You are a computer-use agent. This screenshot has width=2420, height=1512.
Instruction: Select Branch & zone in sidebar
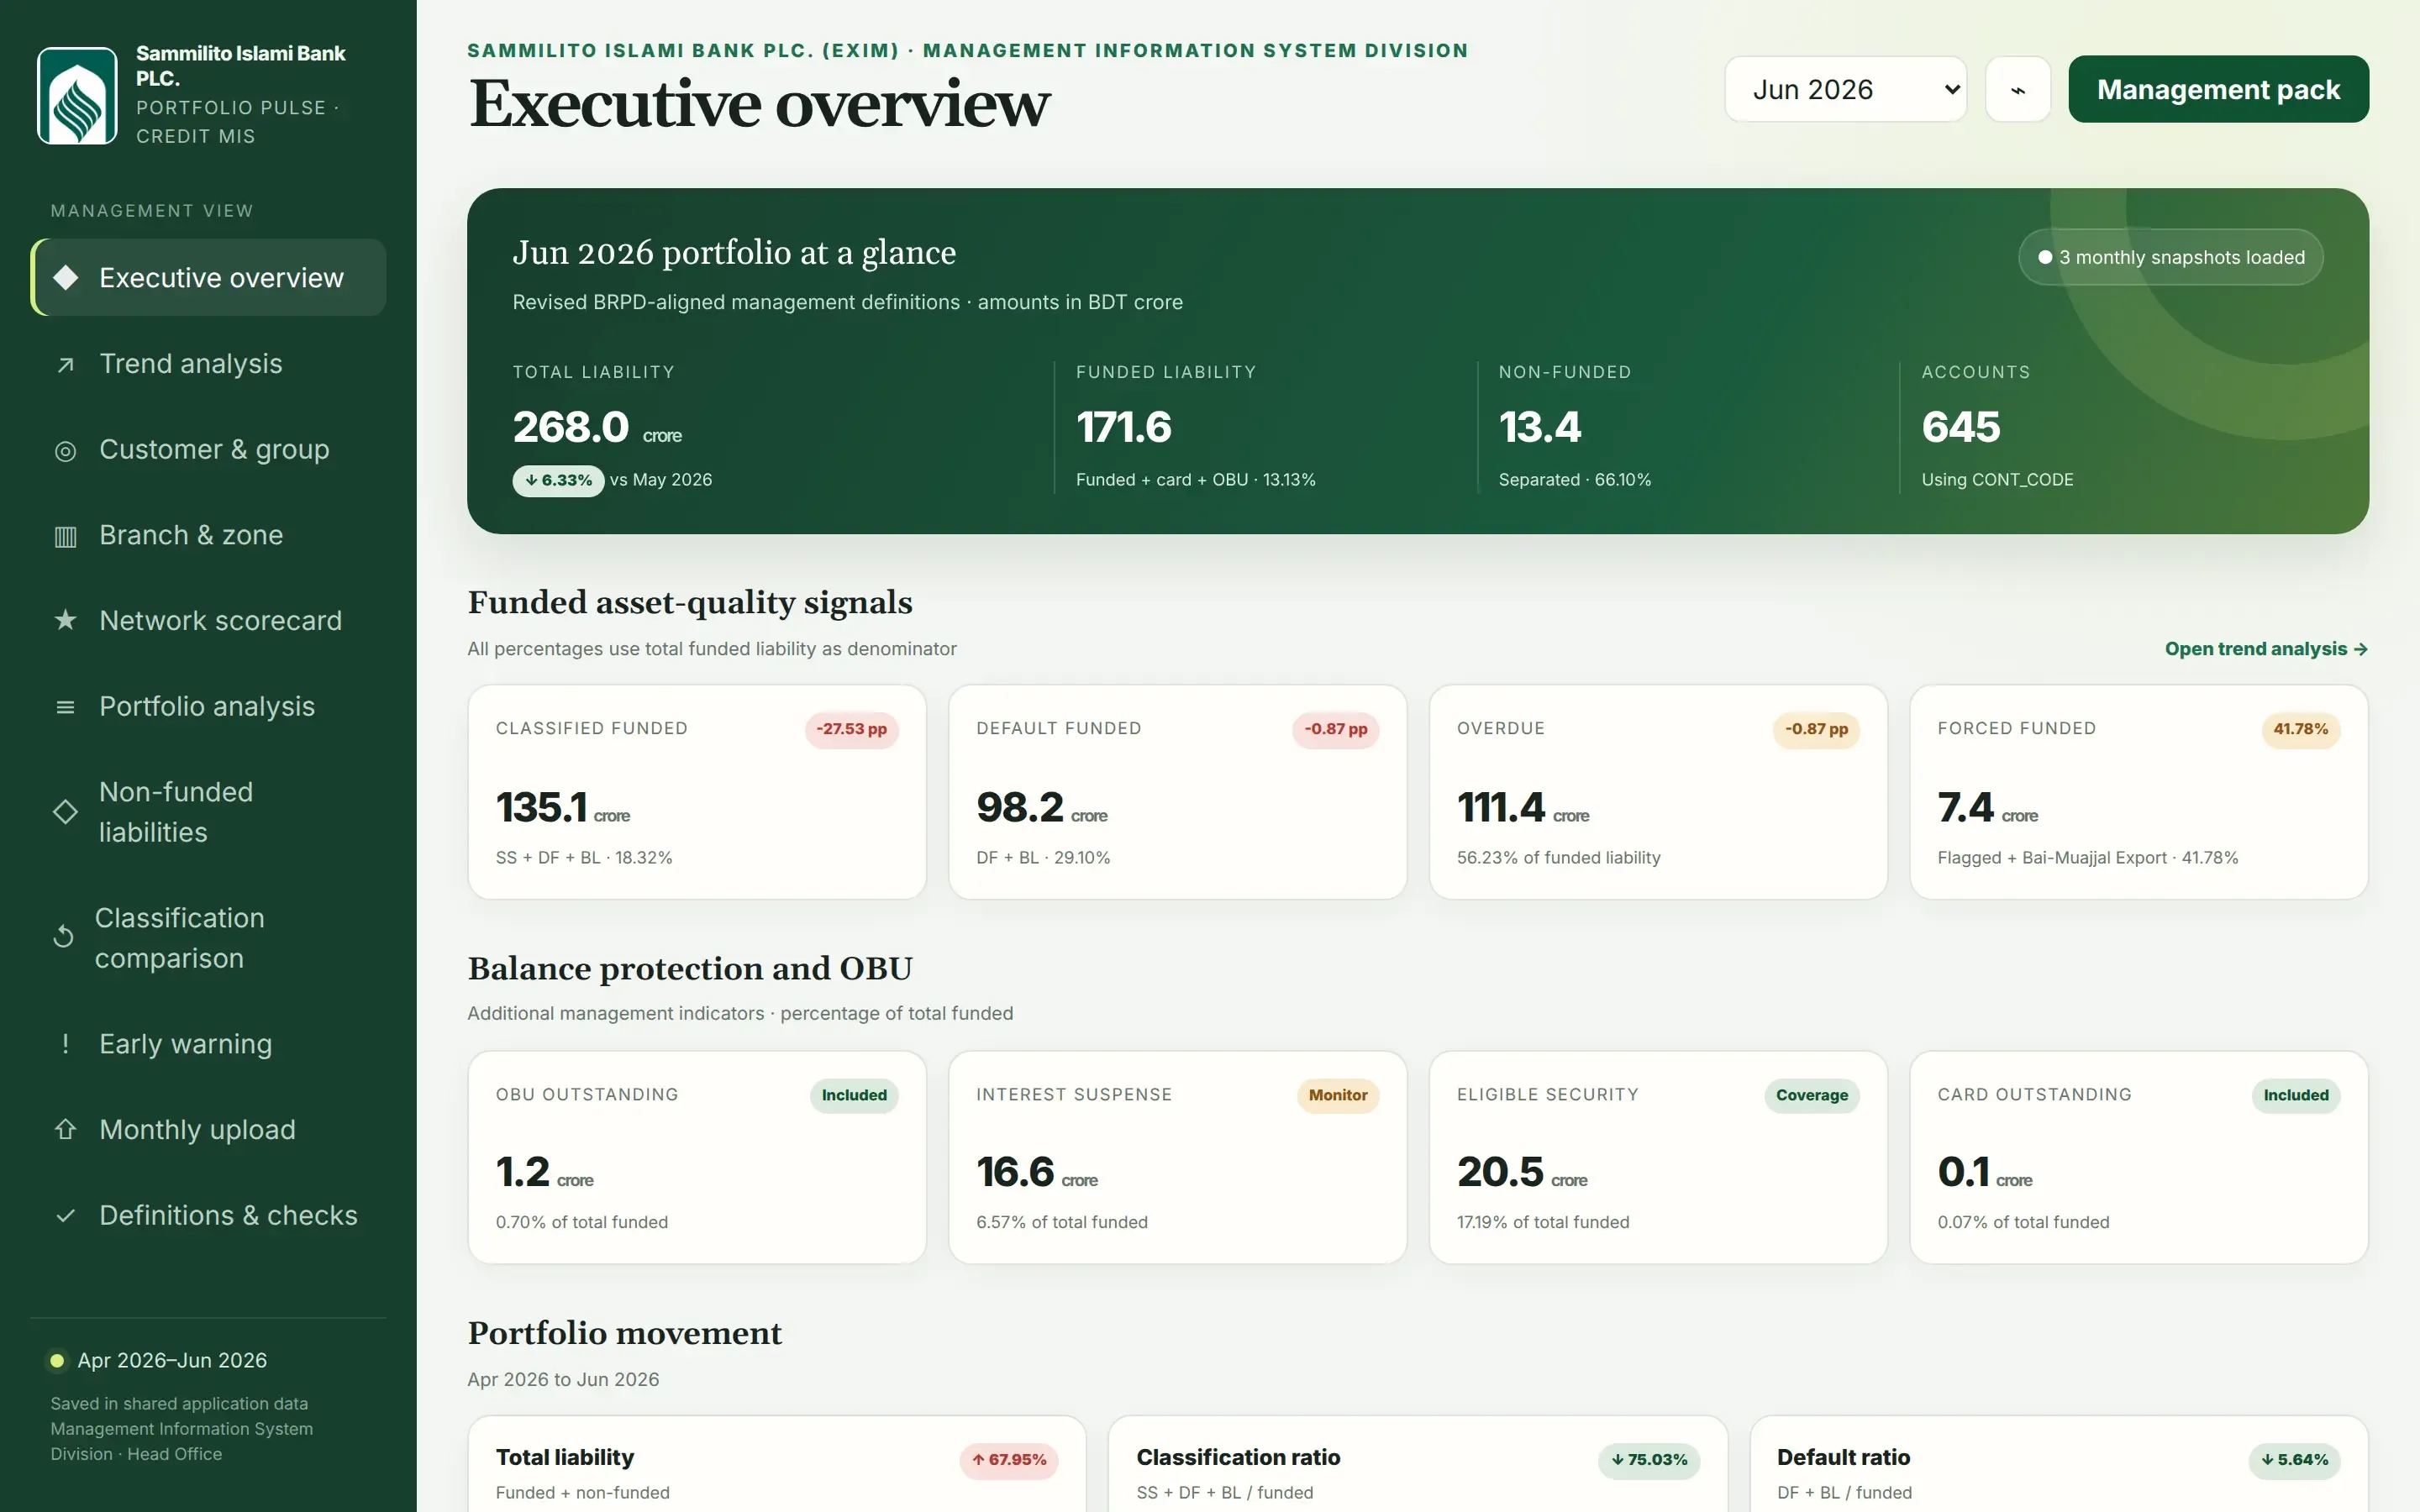(208, 535)
